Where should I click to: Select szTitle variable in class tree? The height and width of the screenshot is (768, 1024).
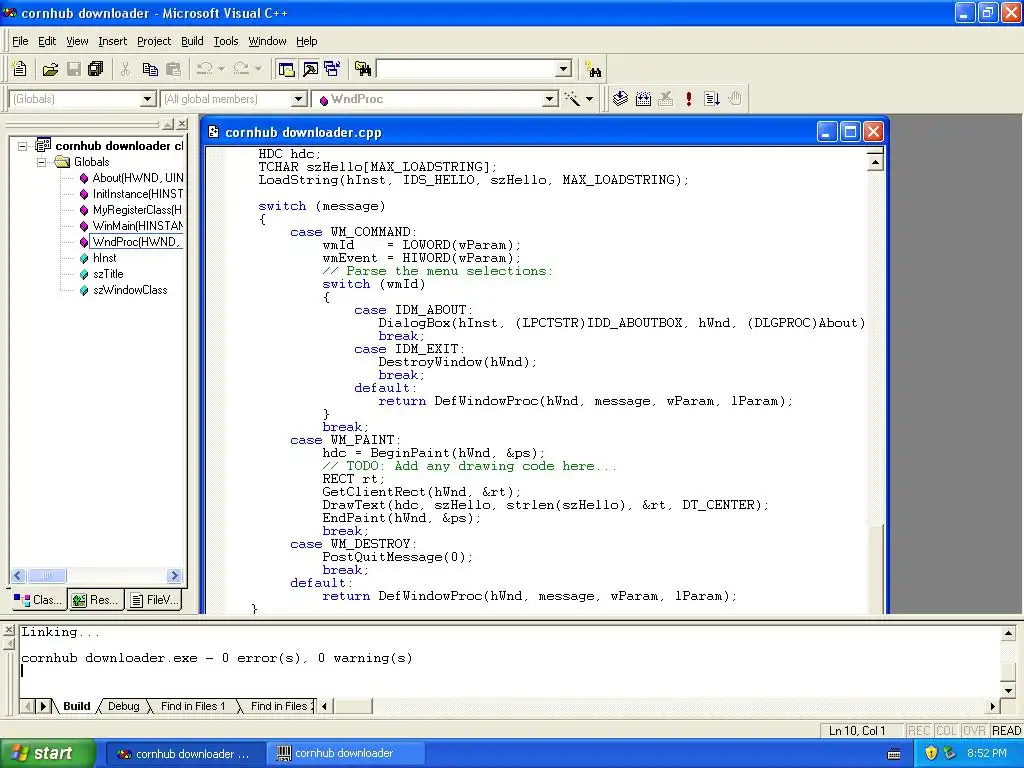click(x=108, y=274)
